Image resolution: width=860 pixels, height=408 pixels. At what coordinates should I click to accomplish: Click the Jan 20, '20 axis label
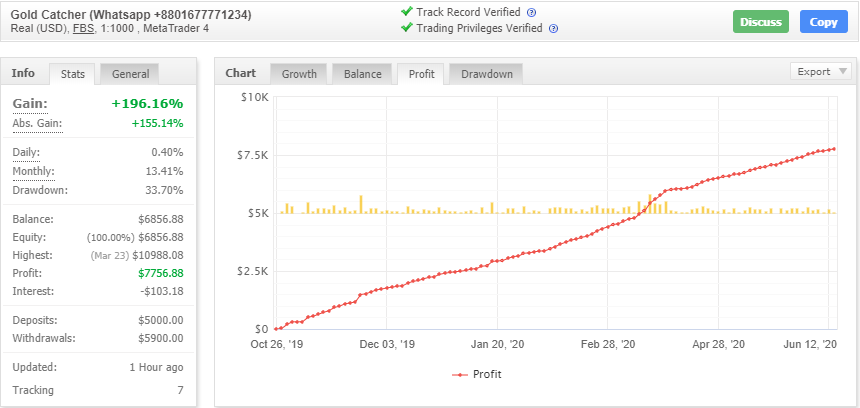(x=497, y=344)
